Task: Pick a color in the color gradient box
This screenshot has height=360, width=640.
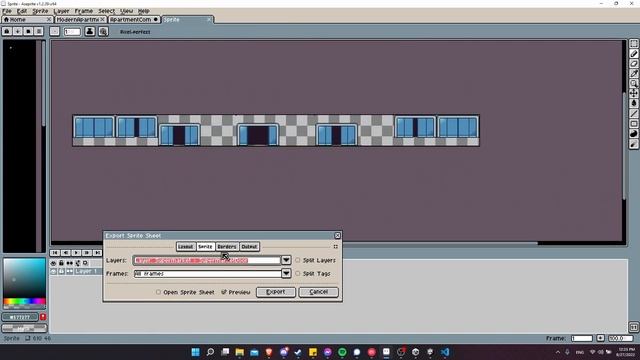Action: (24, 278)
